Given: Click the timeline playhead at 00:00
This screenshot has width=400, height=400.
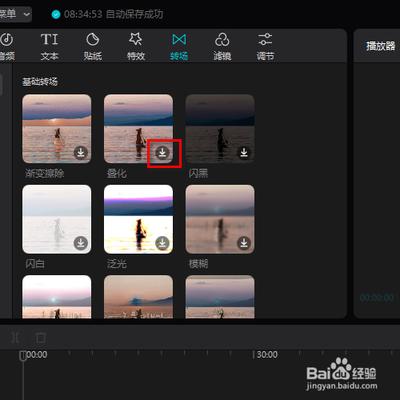Looking at the screenshot, I should [23, 356].
